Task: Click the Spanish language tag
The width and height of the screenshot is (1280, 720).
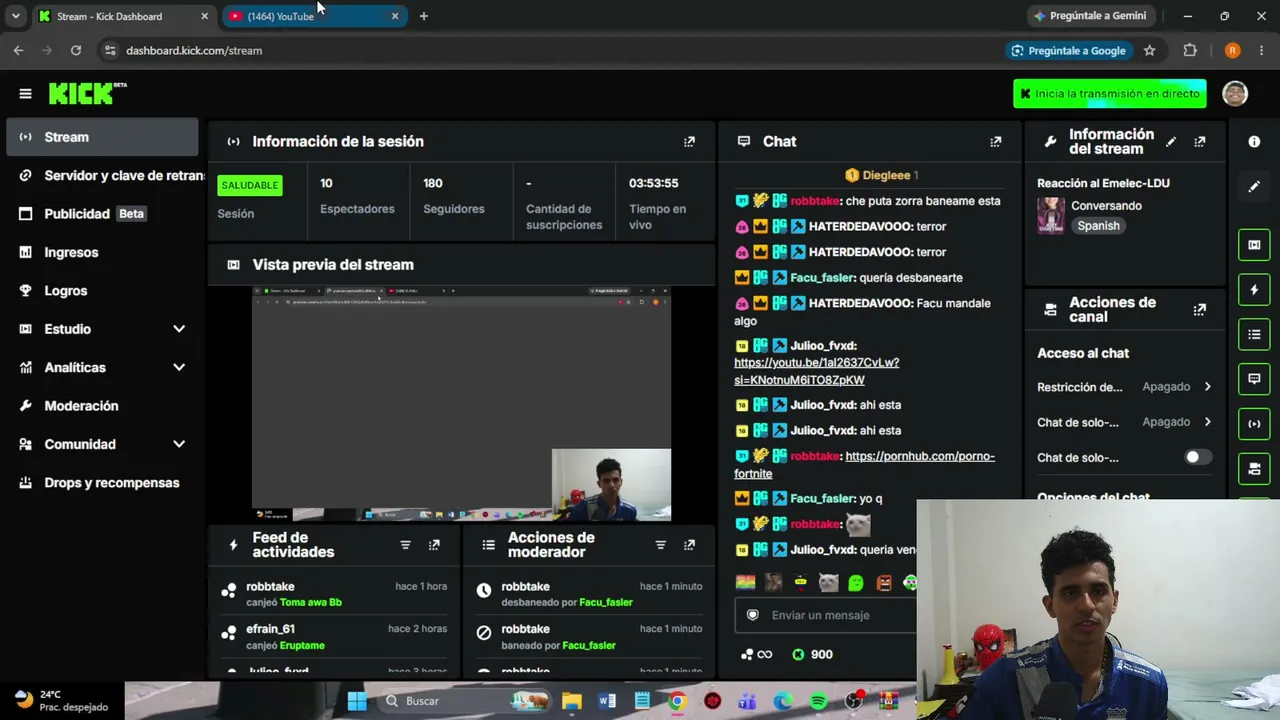Action: coord(1098,226)
